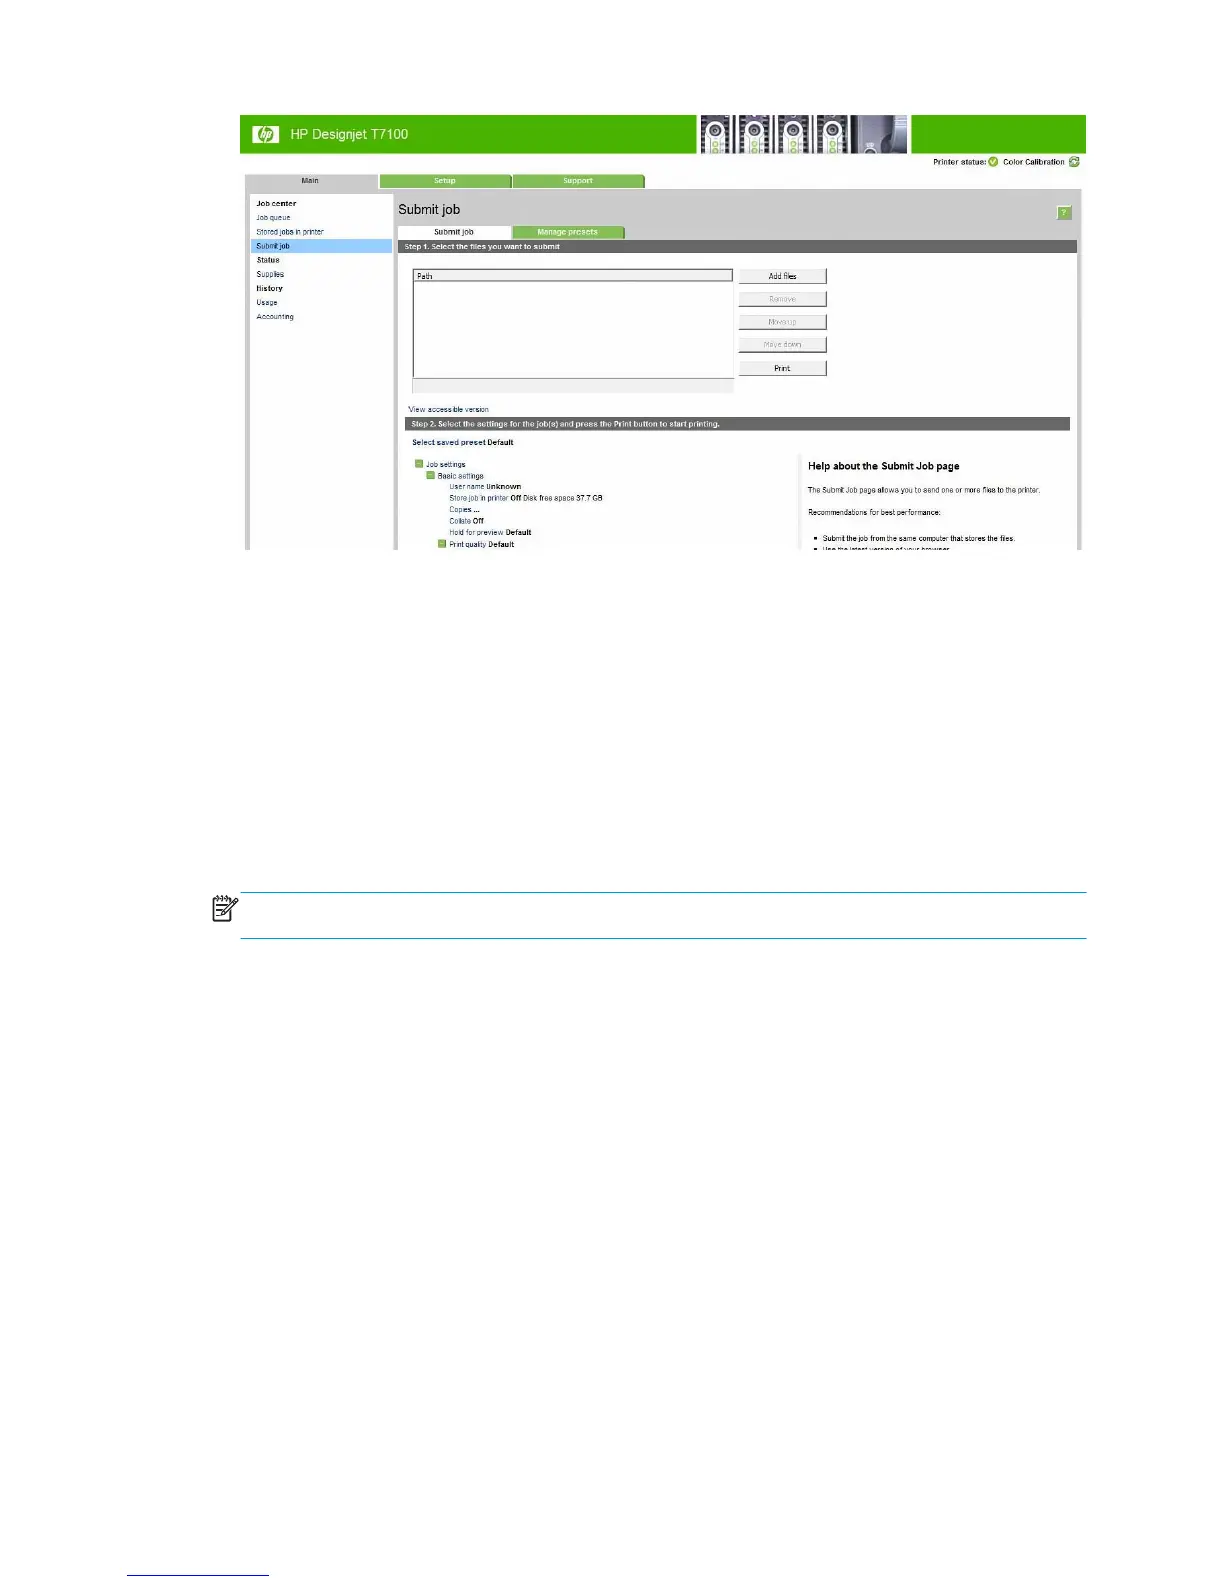
Task: Open the Setup tab
Action: [x=445, y=181]
